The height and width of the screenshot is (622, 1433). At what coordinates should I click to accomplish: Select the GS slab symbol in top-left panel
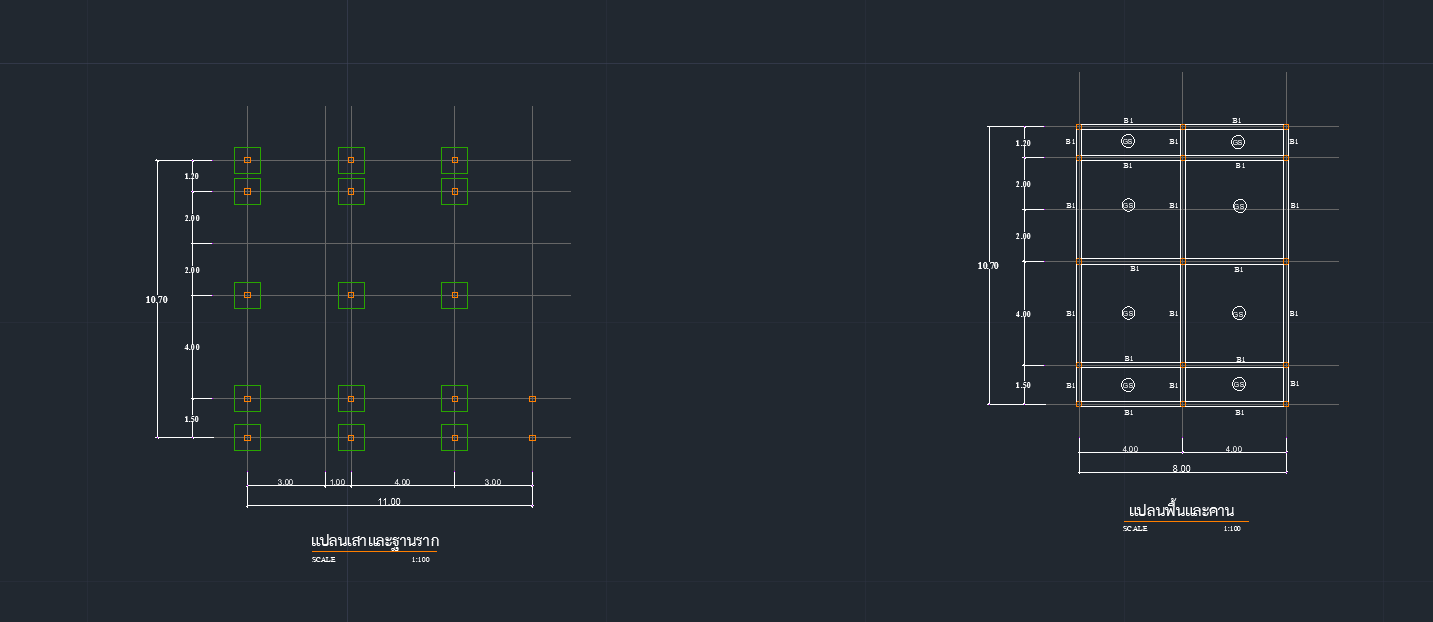1128,141
